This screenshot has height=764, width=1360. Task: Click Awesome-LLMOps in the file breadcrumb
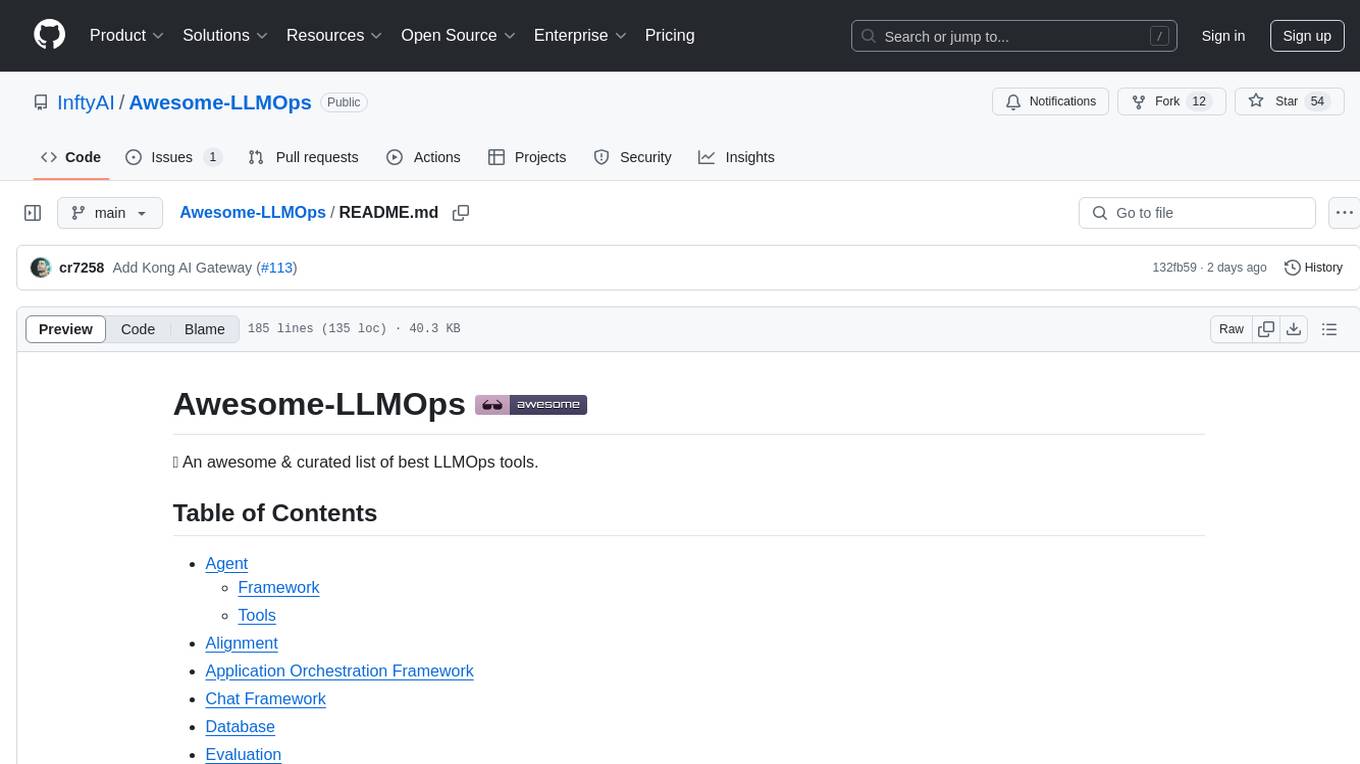click(253, 212)
